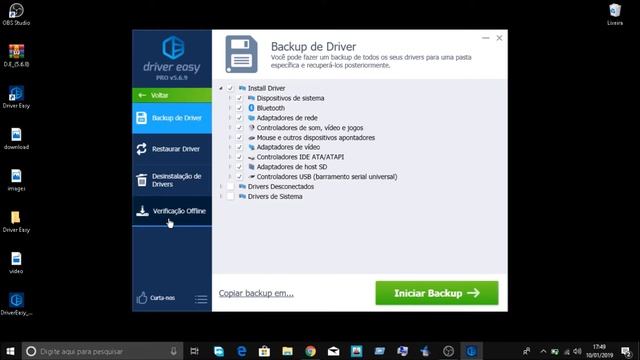Click the Curta-nos thumbs-up icon
The height and width of the screenshot is (360, 640).
point(142,298)
